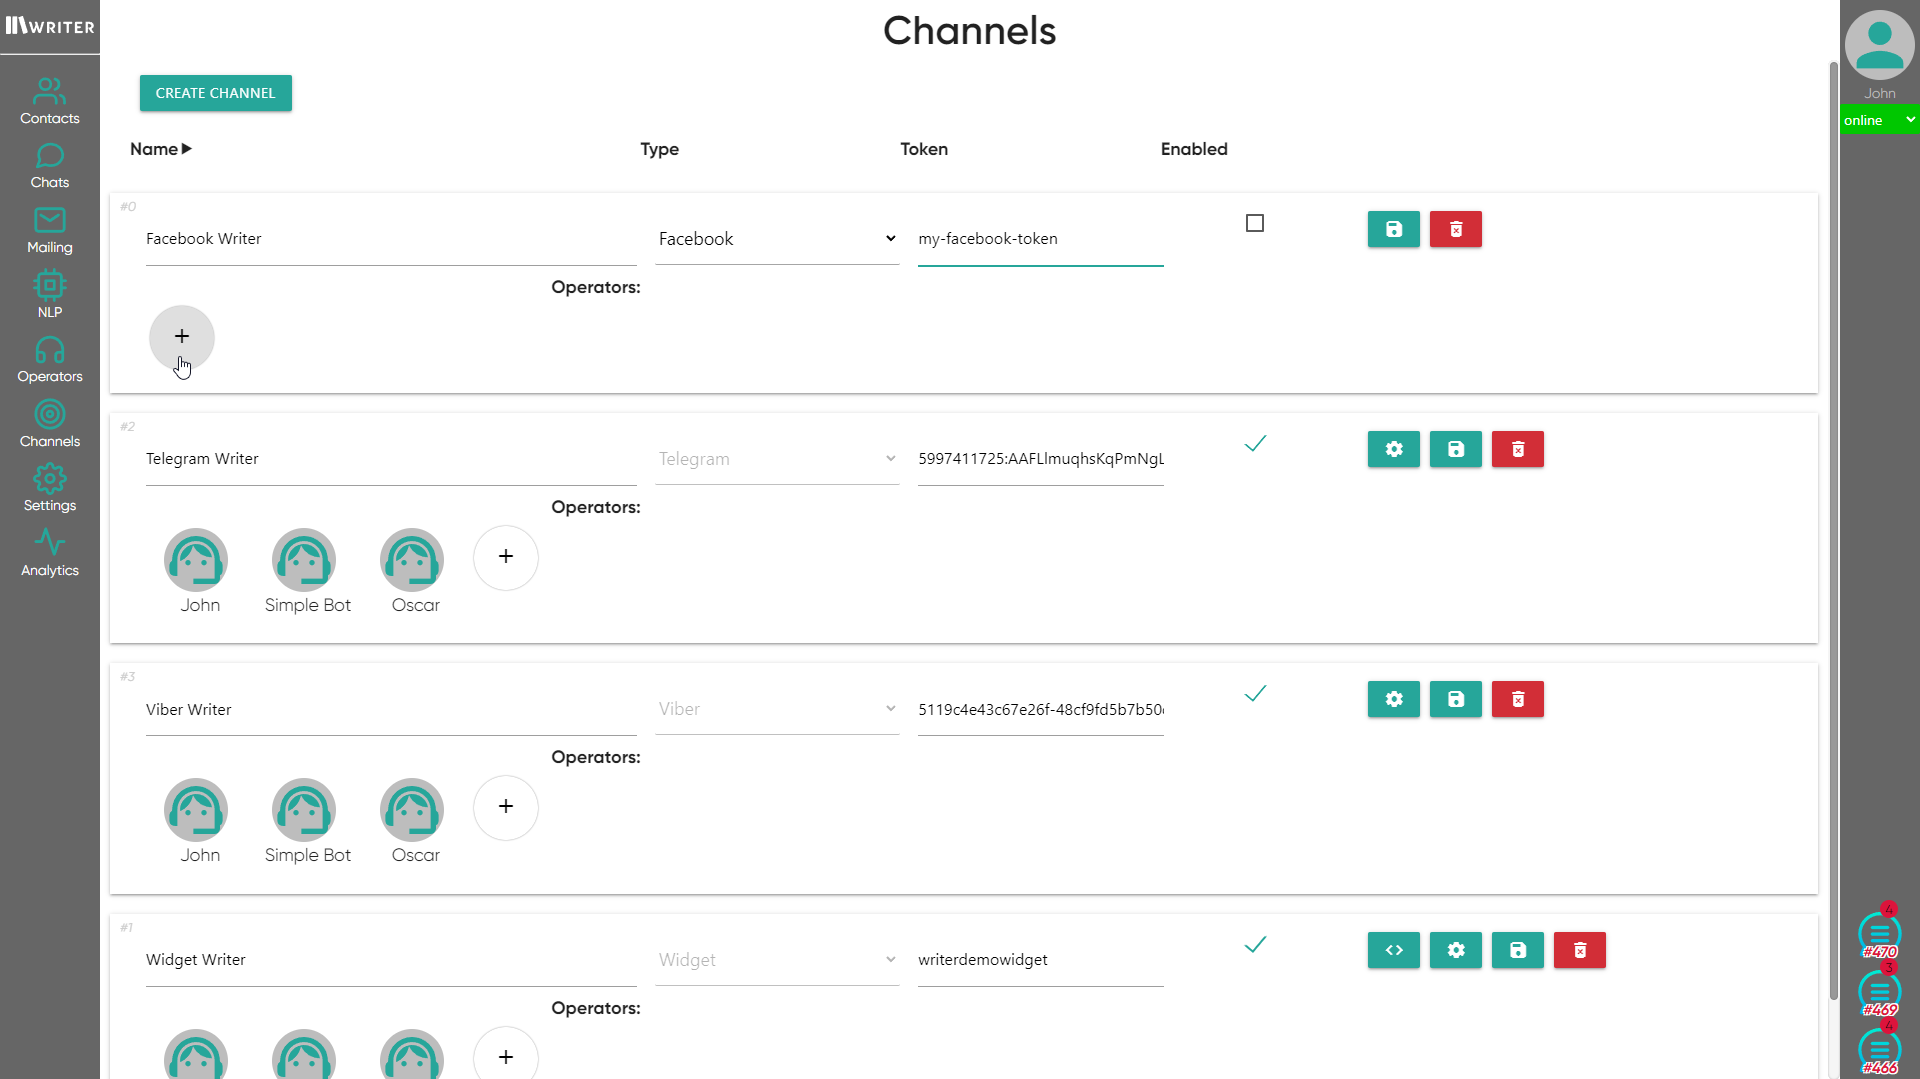This screenshot has height=1079, width=1920.
Task: Click the Type column header
Action: coord(660,149)
